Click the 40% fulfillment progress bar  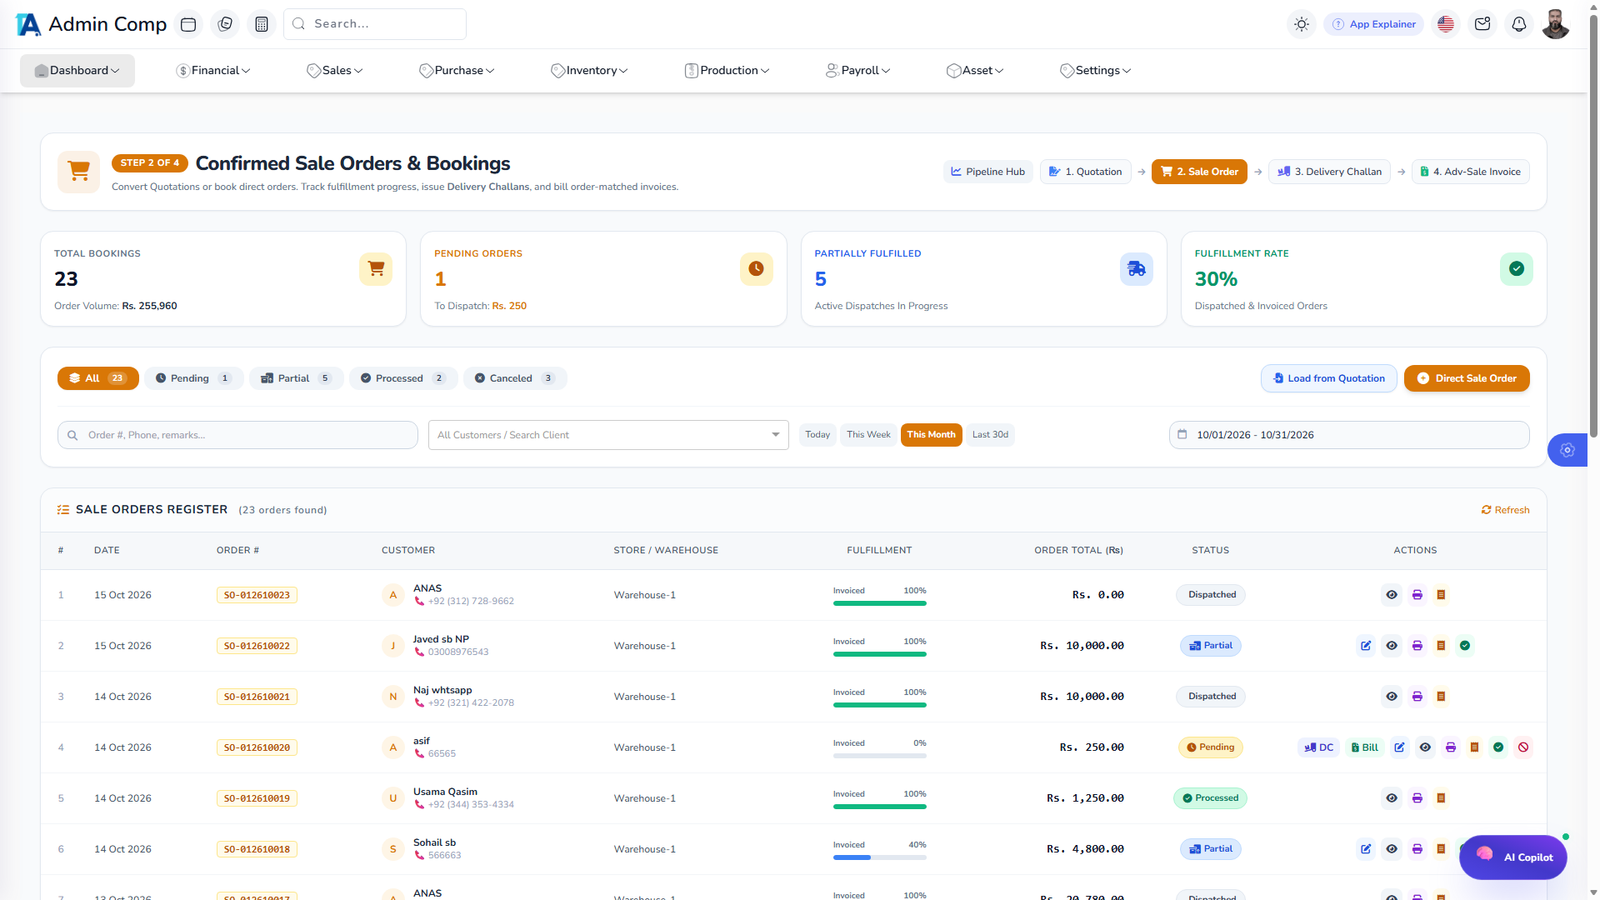click(x=880, y=857)
